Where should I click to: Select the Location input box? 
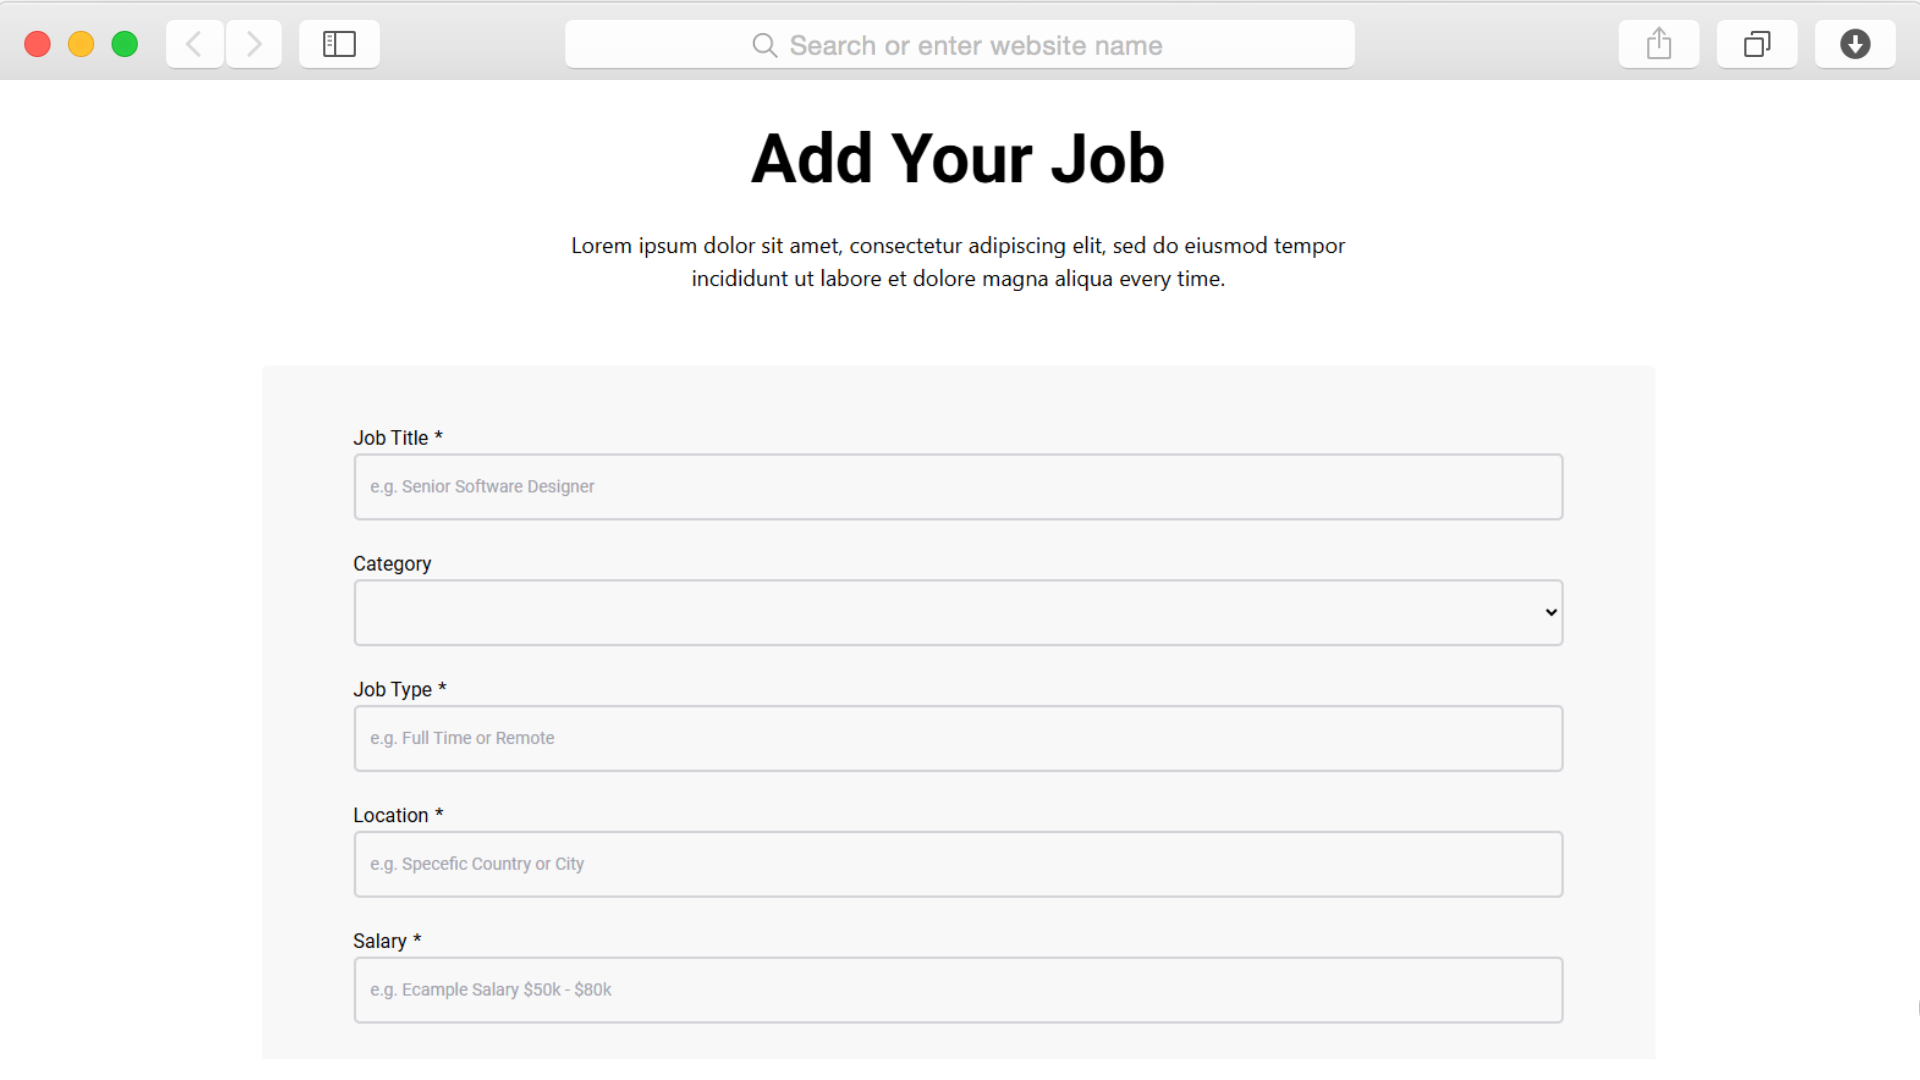[x=958, y=865]
